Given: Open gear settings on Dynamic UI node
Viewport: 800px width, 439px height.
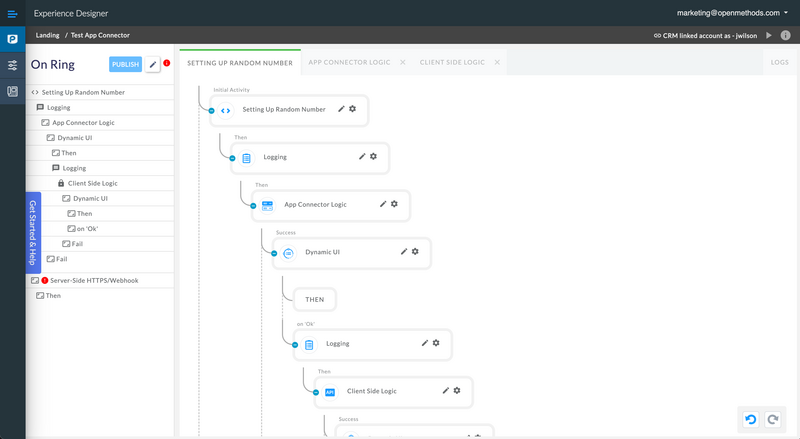Looking at the screenshot, I should [415, 251].
